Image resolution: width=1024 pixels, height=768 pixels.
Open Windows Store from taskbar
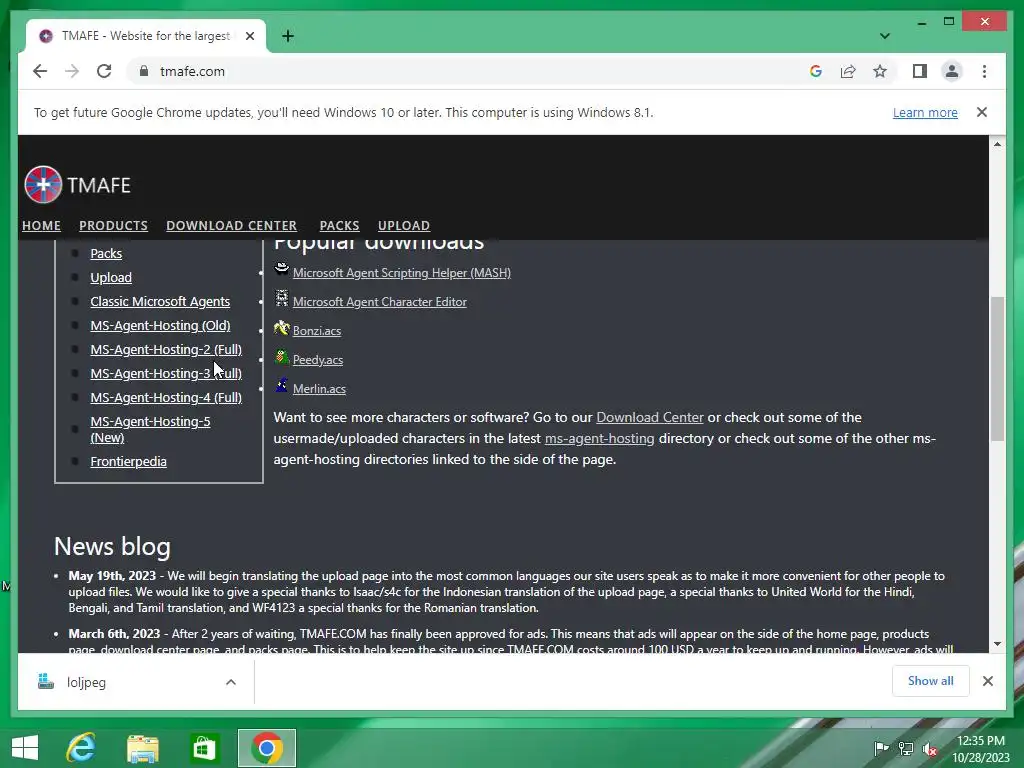point(203,748)
